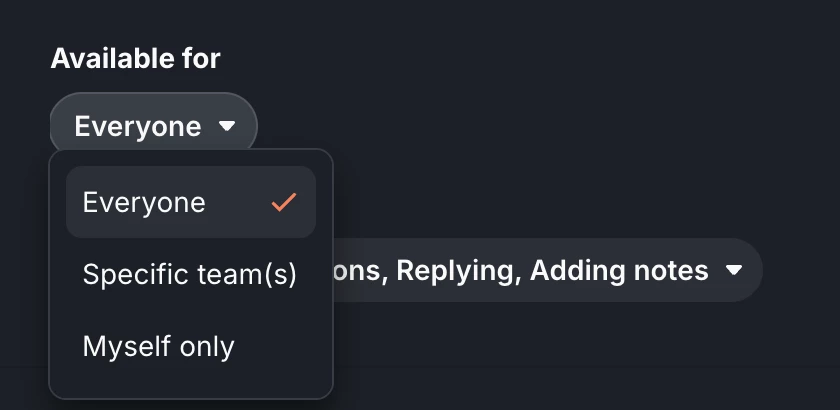The height and width of the screenshot is (410, 840).
Task: Set availability to Specific team(s)
Action: (190, 275)
